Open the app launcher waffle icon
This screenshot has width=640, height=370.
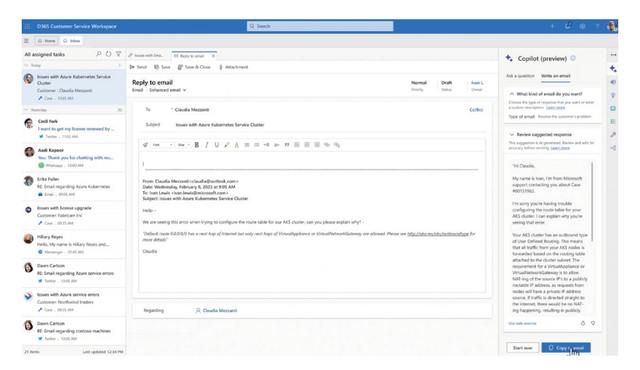click(x=27, y=26)
